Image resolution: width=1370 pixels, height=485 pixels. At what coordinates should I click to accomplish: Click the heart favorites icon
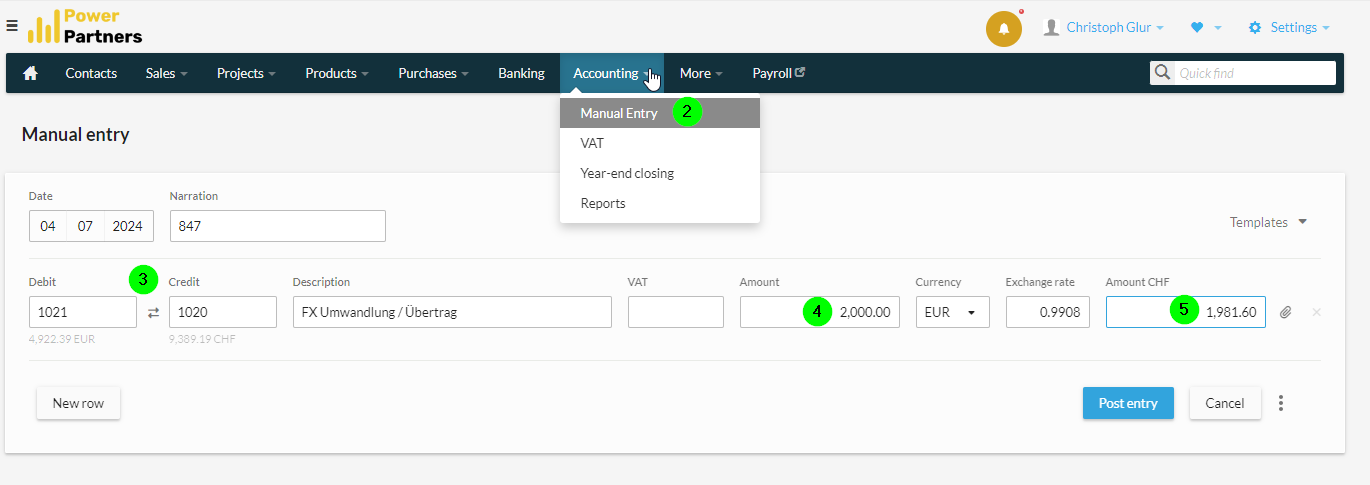[1197, 28]
